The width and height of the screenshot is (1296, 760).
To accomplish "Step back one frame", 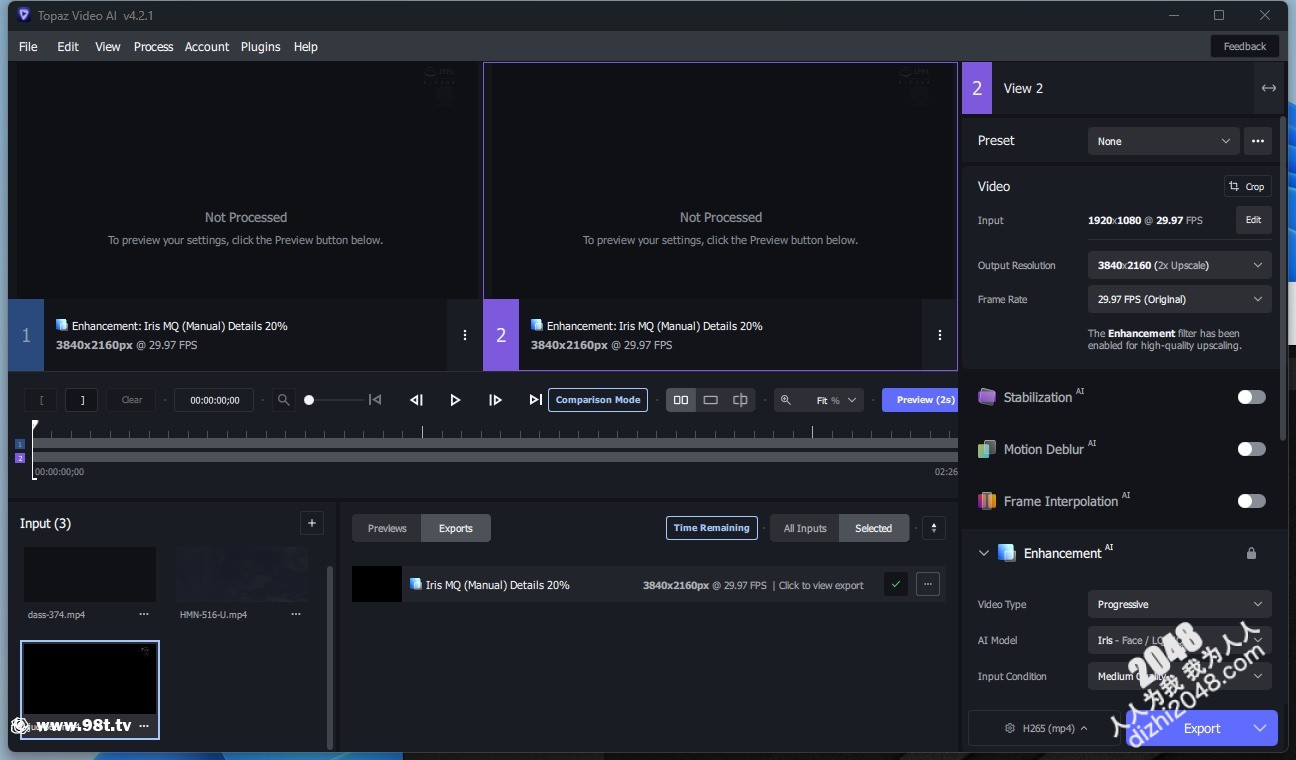I will [417, 400].
